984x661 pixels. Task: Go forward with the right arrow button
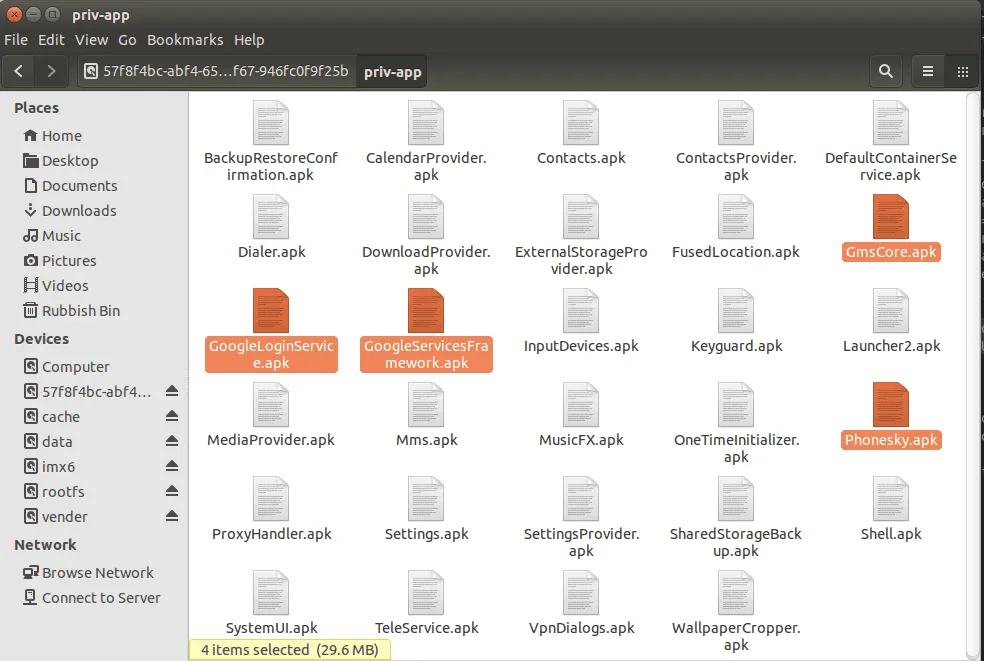click(51, 72)
